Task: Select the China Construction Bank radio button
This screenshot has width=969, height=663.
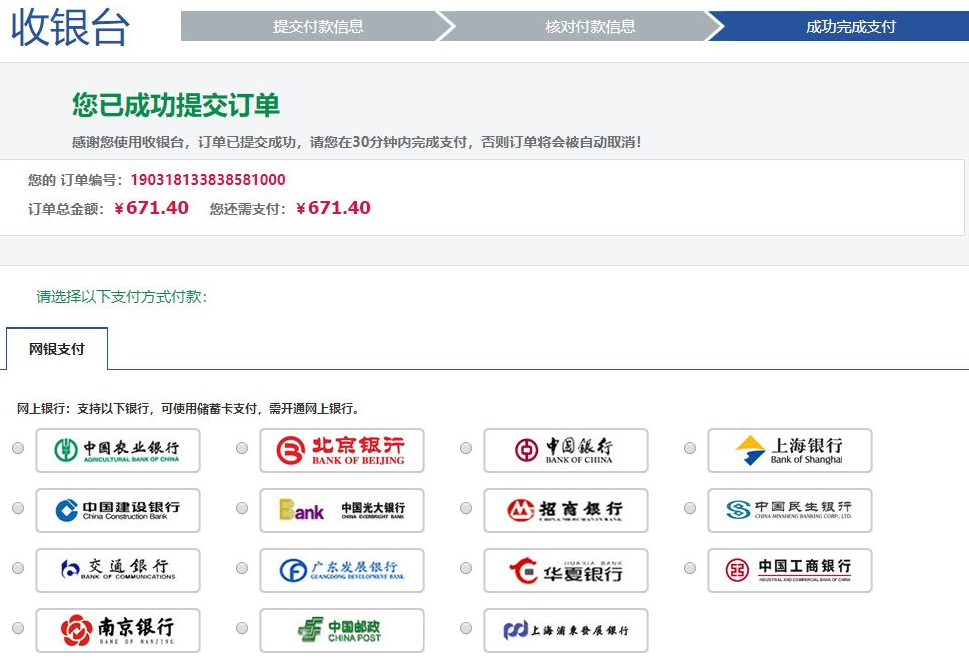Action: 18,508
